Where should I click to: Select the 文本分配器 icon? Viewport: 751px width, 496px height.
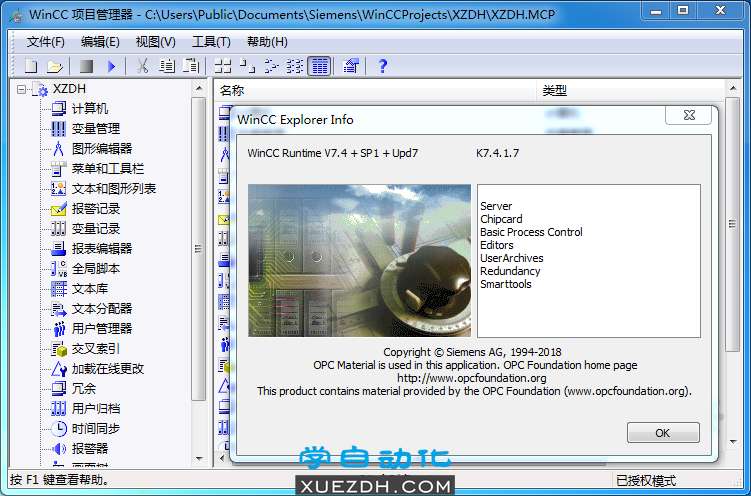[58, 309]
